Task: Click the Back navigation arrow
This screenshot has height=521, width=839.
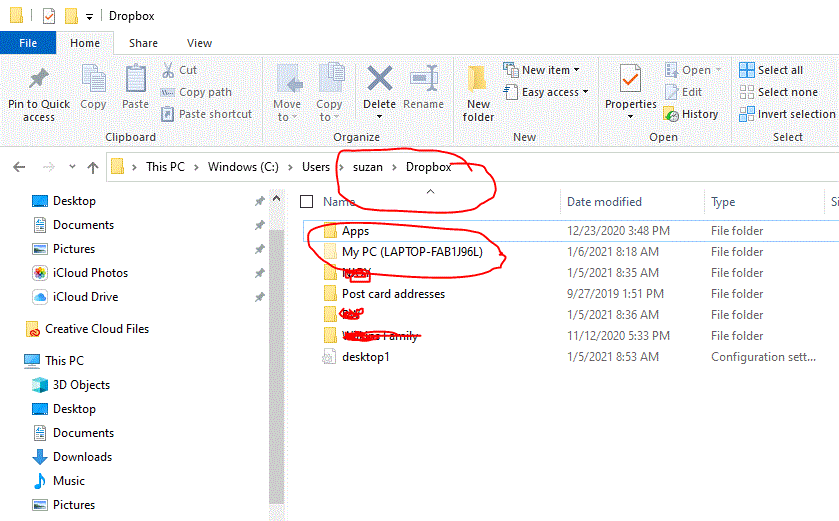Action: coord(19,167)
